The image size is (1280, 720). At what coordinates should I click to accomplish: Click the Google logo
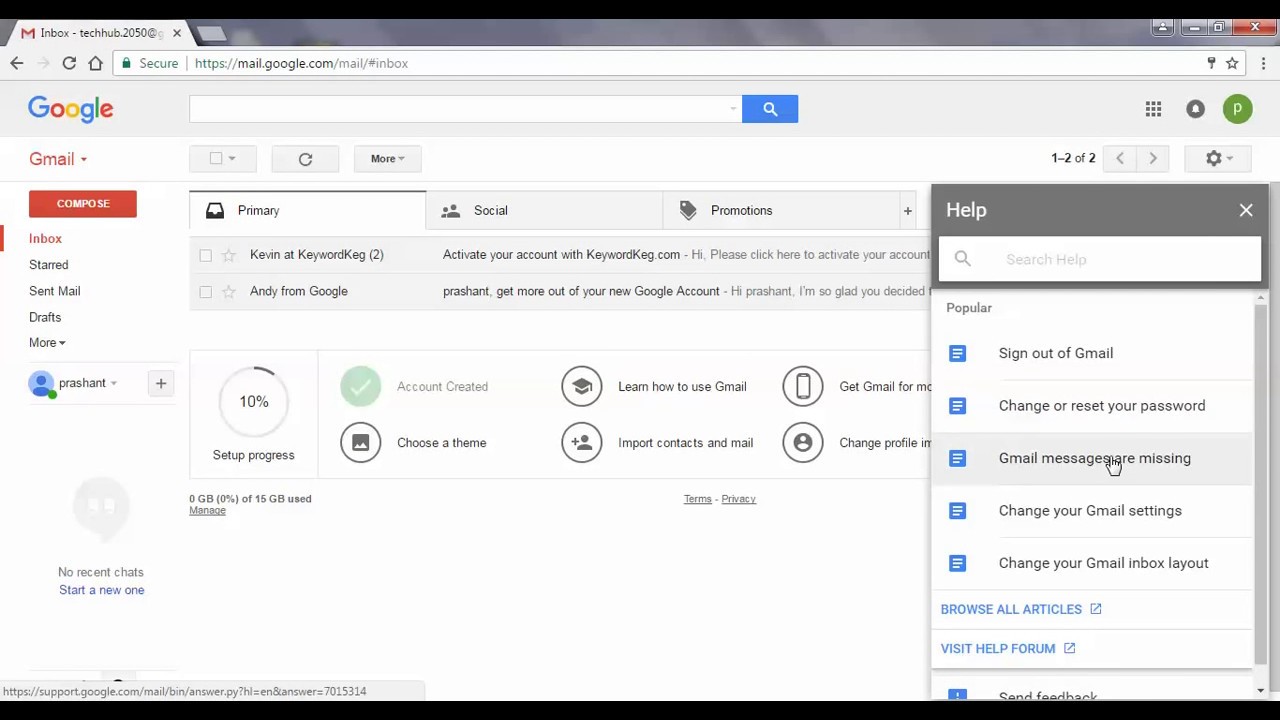pyautogui.click(x=70, y=109)
